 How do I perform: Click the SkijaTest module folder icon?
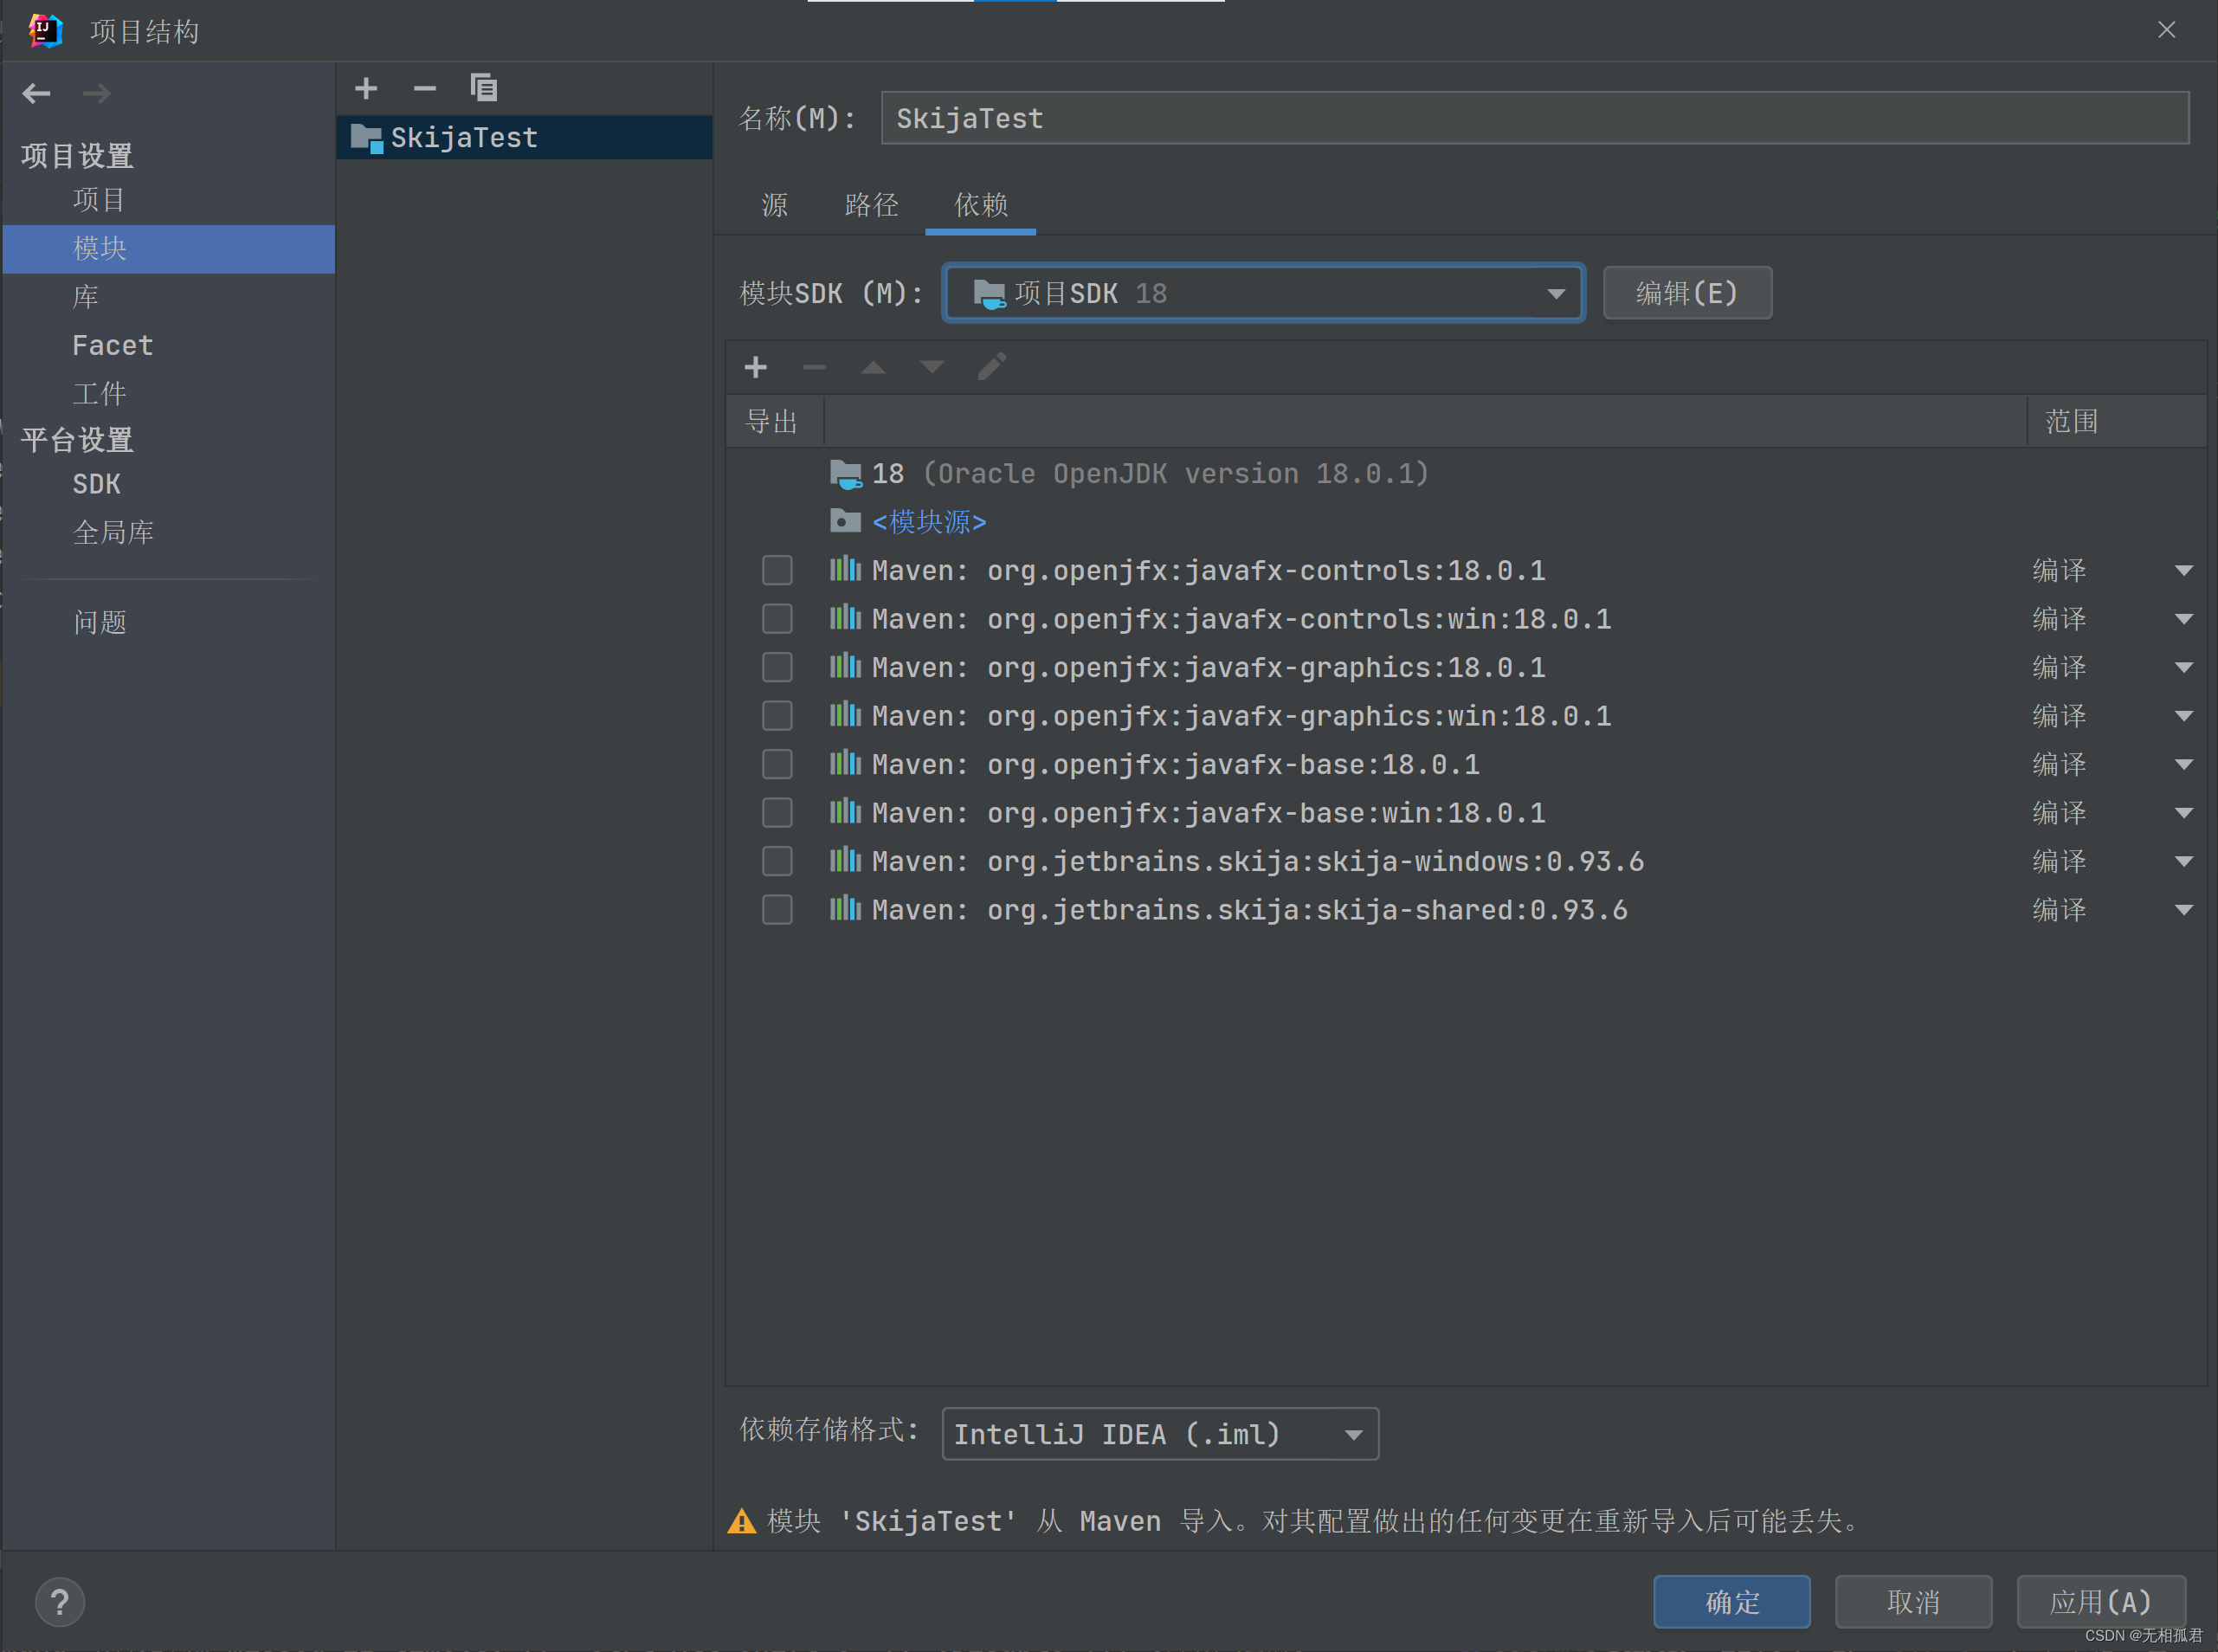coord(367,138)
